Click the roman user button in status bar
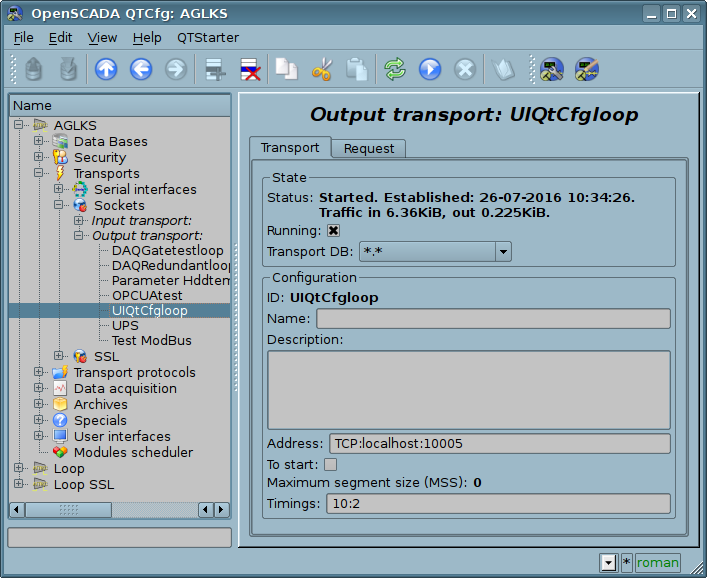This screenshot has height=578, width=707. click(657, 562)
